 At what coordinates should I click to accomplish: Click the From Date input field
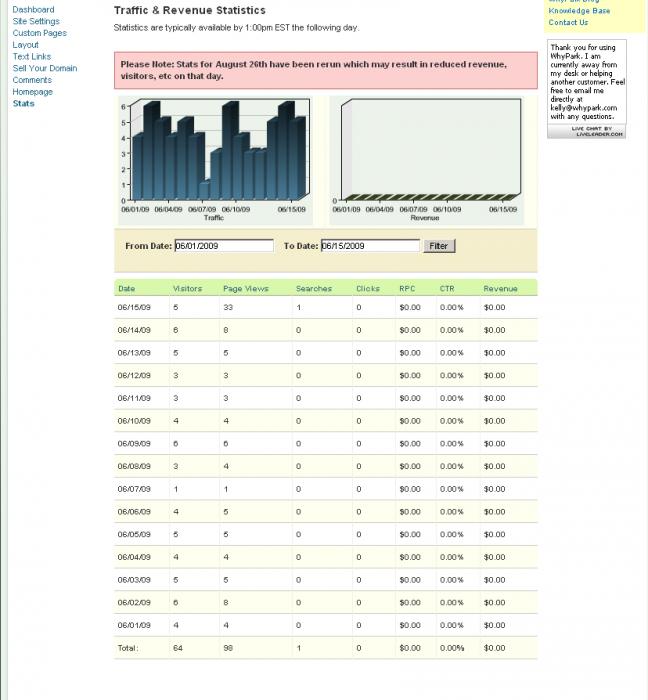[x=224, y=246]
